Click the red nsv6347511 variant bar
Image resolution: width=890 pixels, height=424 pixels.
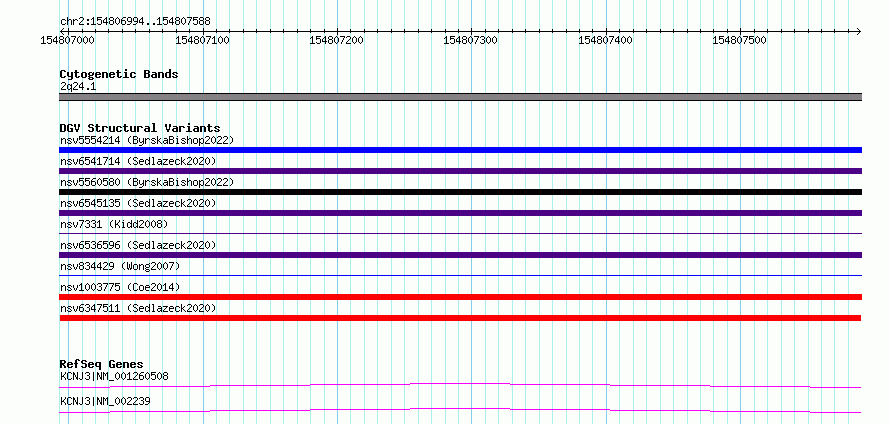(x=460, y=318)
